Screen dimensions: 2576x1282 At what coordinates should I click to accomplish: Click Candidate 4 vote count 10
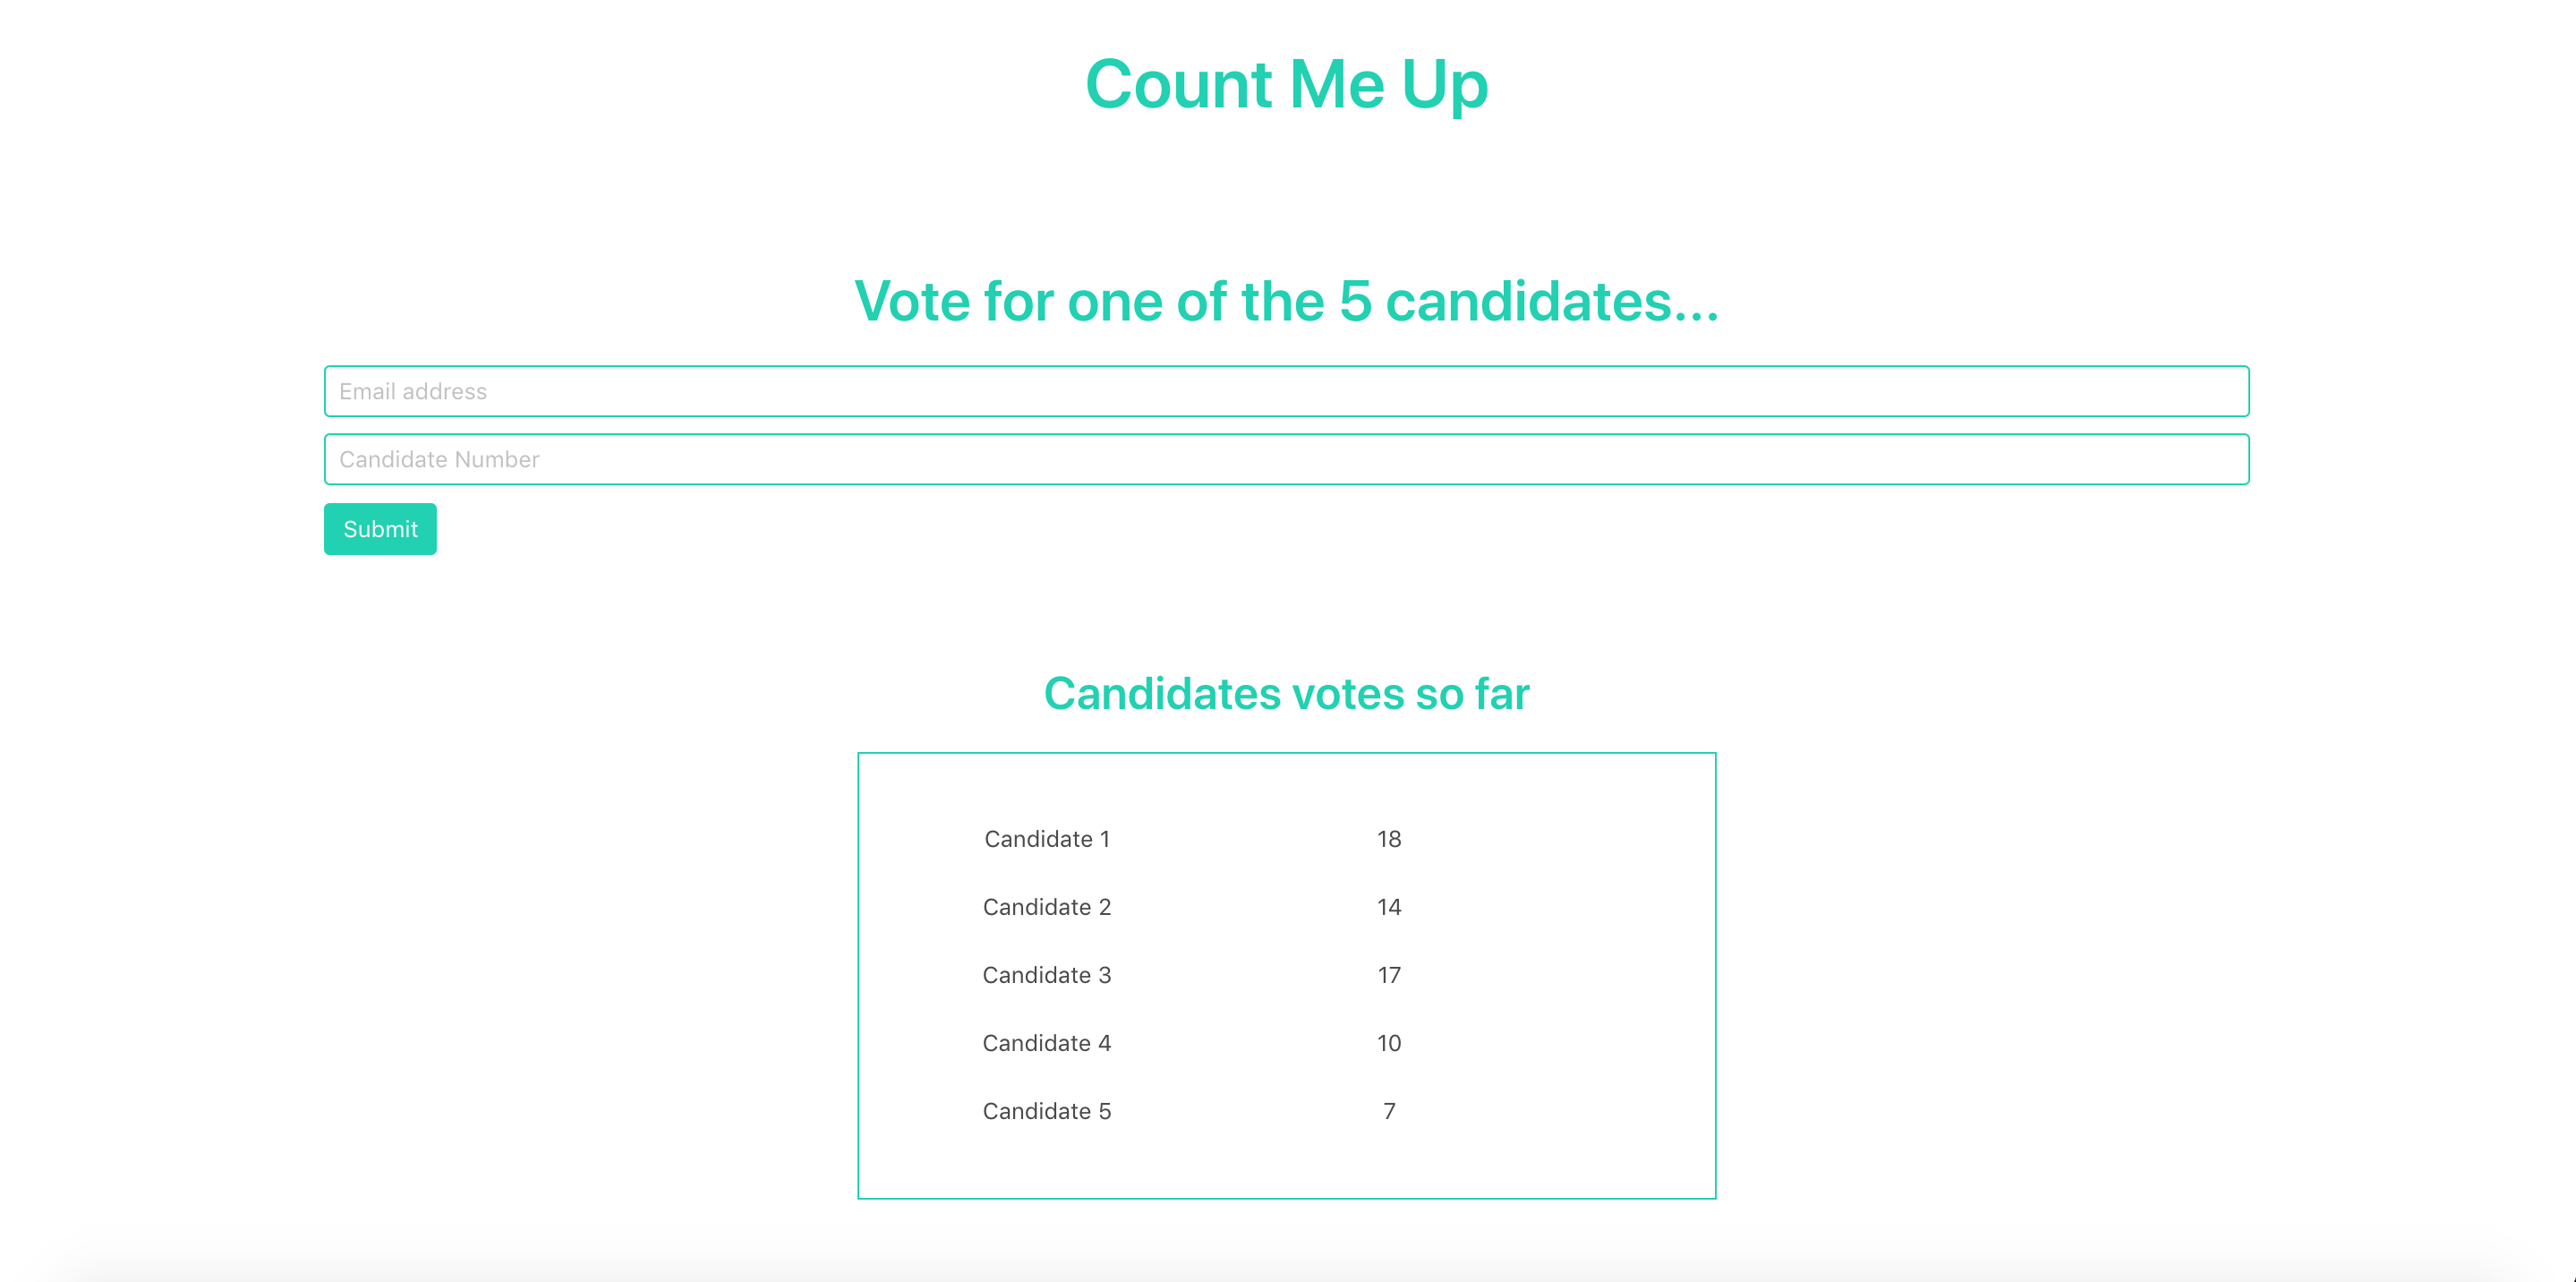pos(1389,1043)
